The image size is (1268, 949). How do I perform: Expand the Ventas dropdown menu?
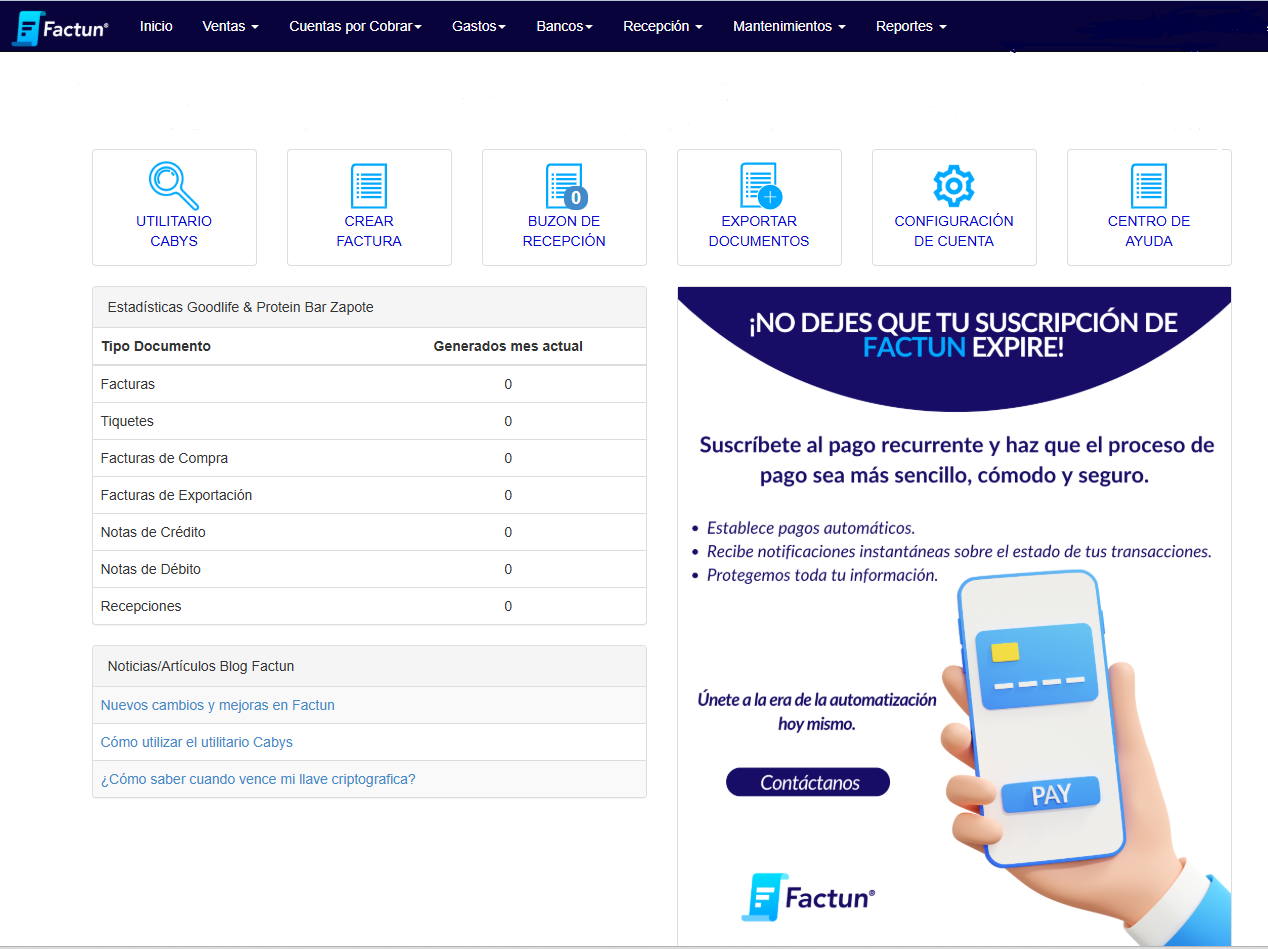click(x=230, y=26)
